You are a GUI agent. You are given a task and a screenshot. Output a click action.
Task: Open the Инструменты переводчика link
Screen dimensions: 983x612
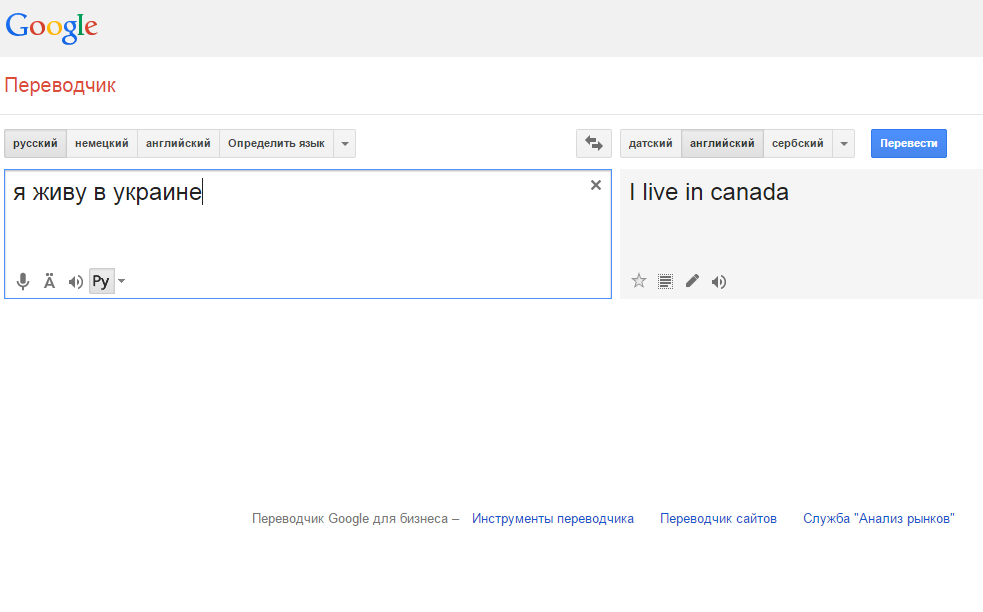(x=553, y=519)
